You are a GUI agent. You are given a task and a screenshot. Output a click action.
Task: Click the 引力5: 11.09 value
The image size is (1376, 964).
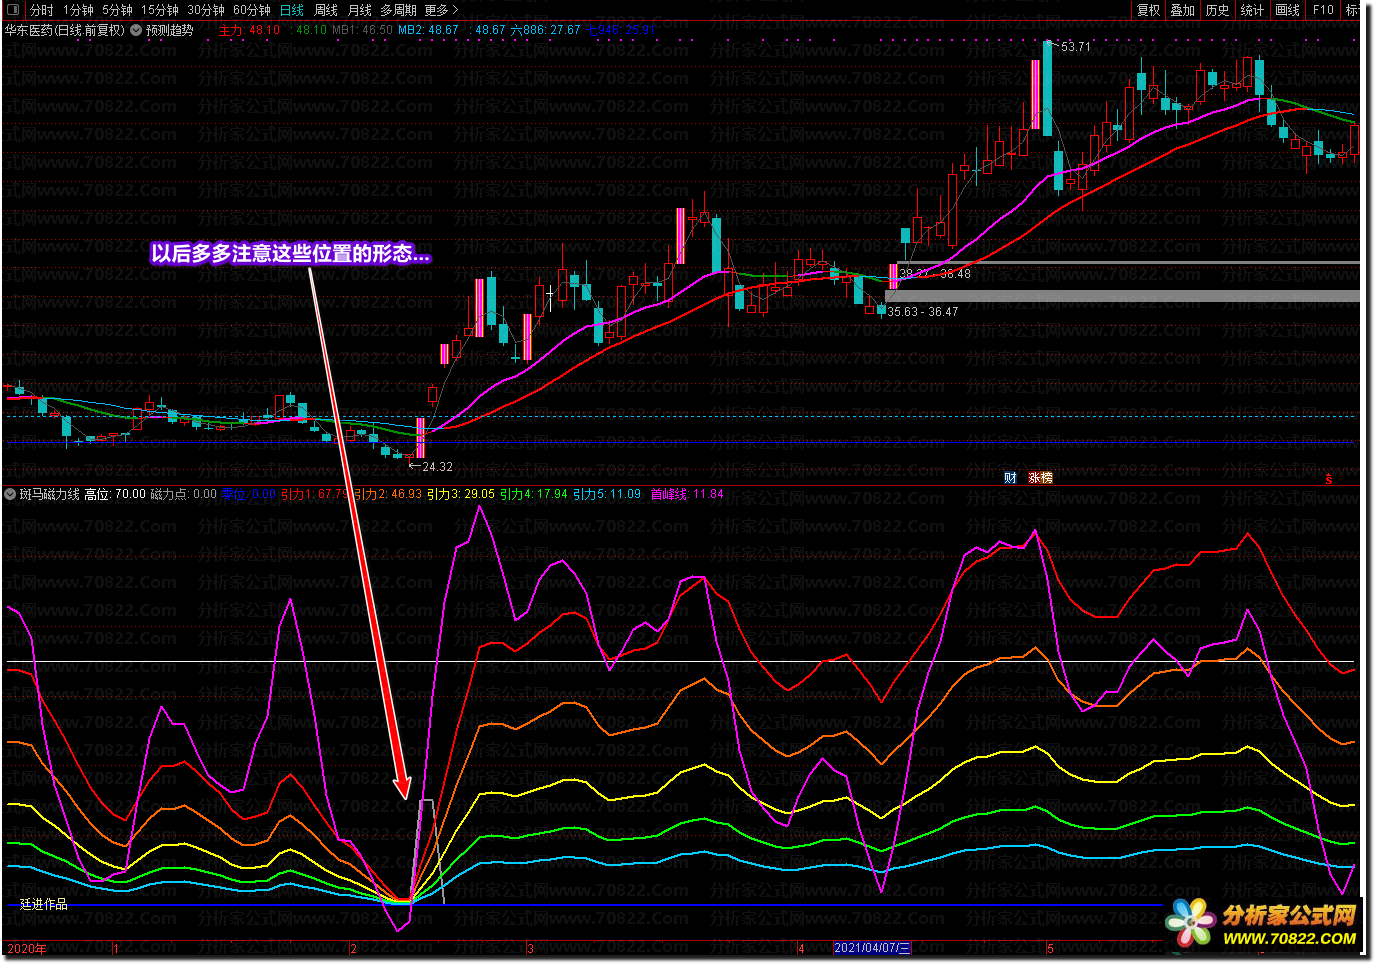point(607,494)
